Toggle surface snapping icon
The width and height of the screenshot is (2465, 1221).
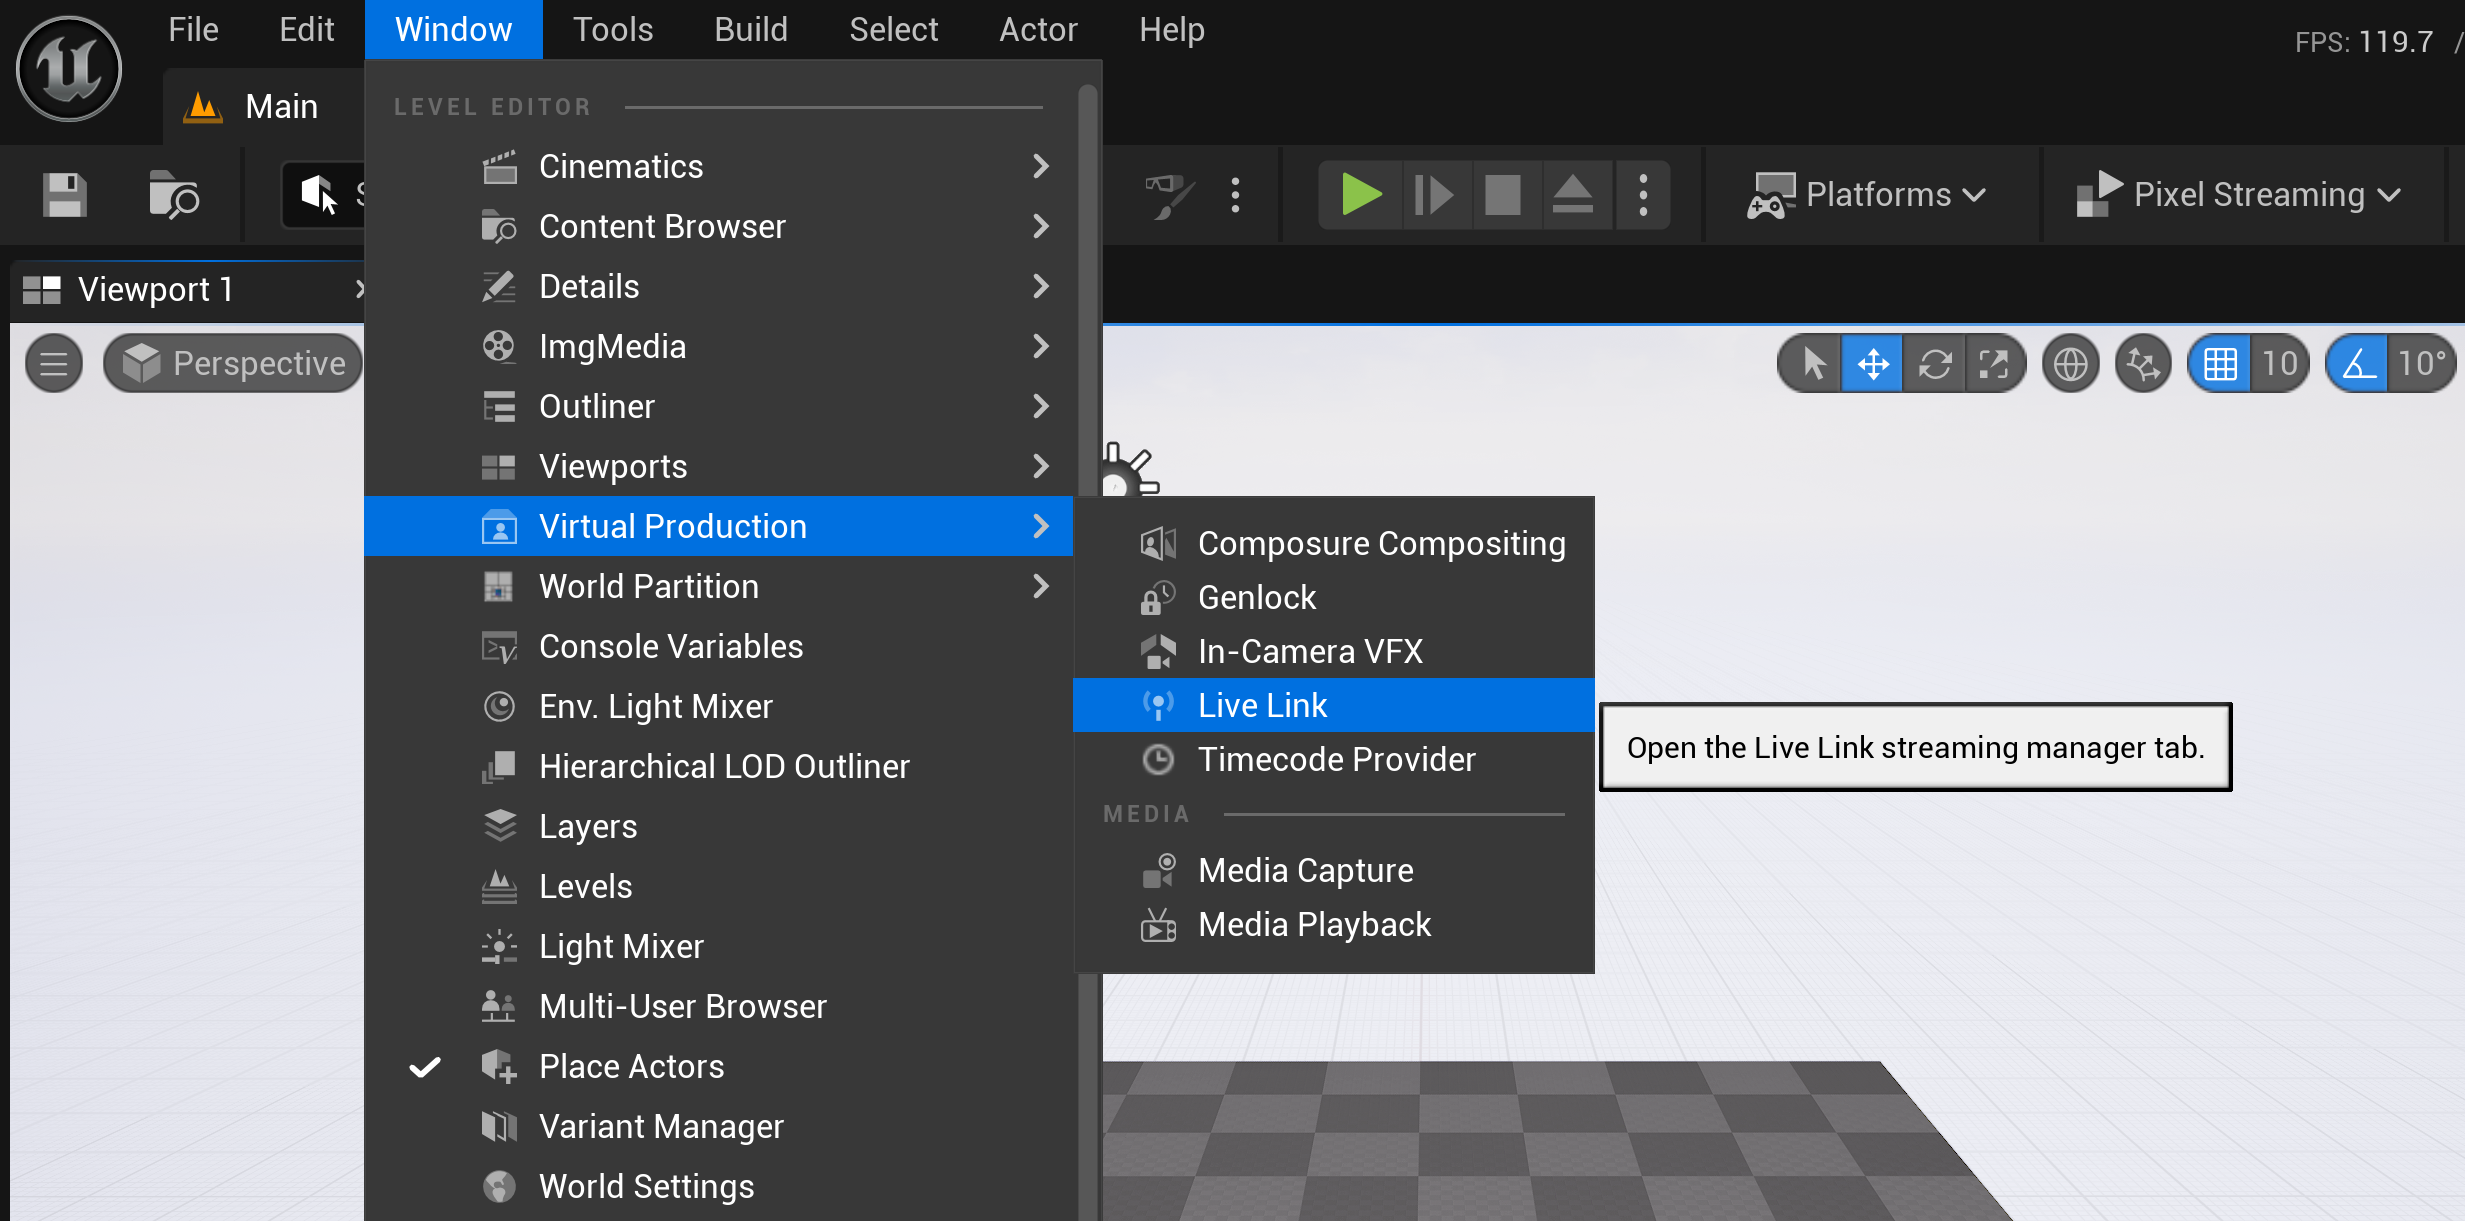pos(2143,363)
